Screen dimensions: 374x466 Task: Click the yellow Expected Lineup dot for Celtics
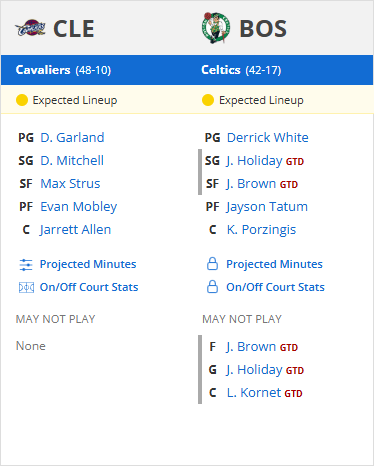pyautogui.click(x=208, y=100)
